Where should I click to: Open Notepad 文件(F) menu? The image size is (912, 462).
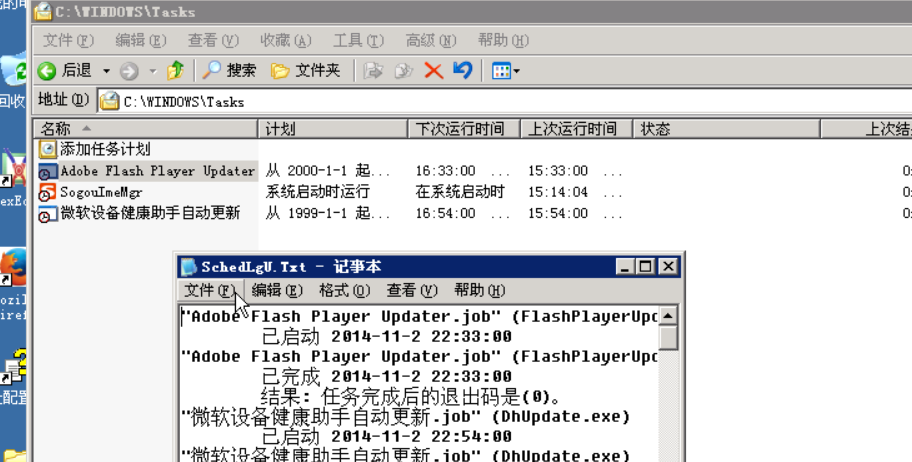click(x=210, y=290)
